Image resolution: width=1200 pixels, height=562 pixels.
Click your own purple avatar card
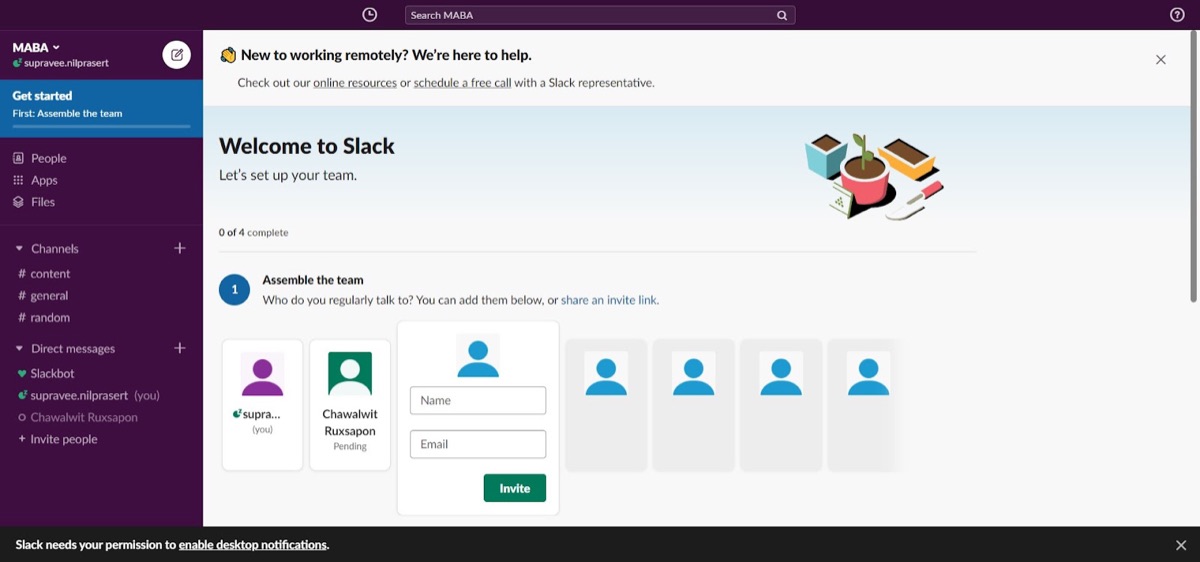click(262, 405)
